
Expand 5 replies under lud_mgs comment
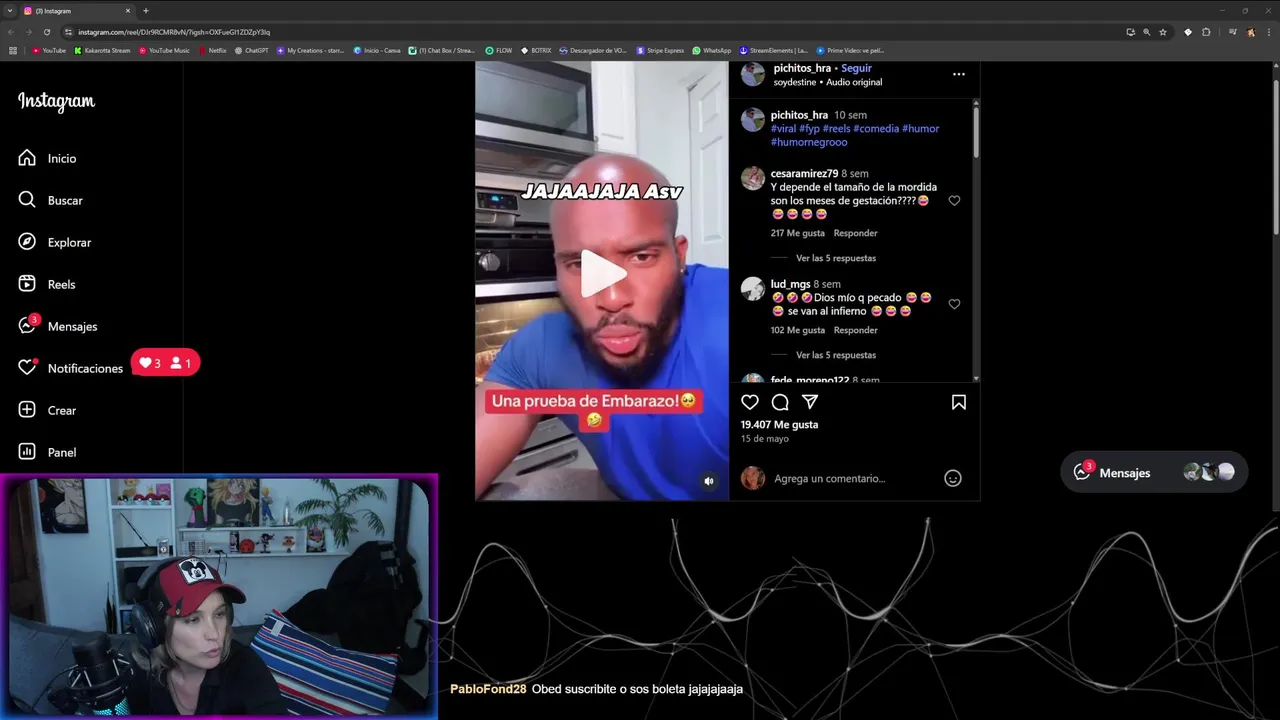pos(836,355)
